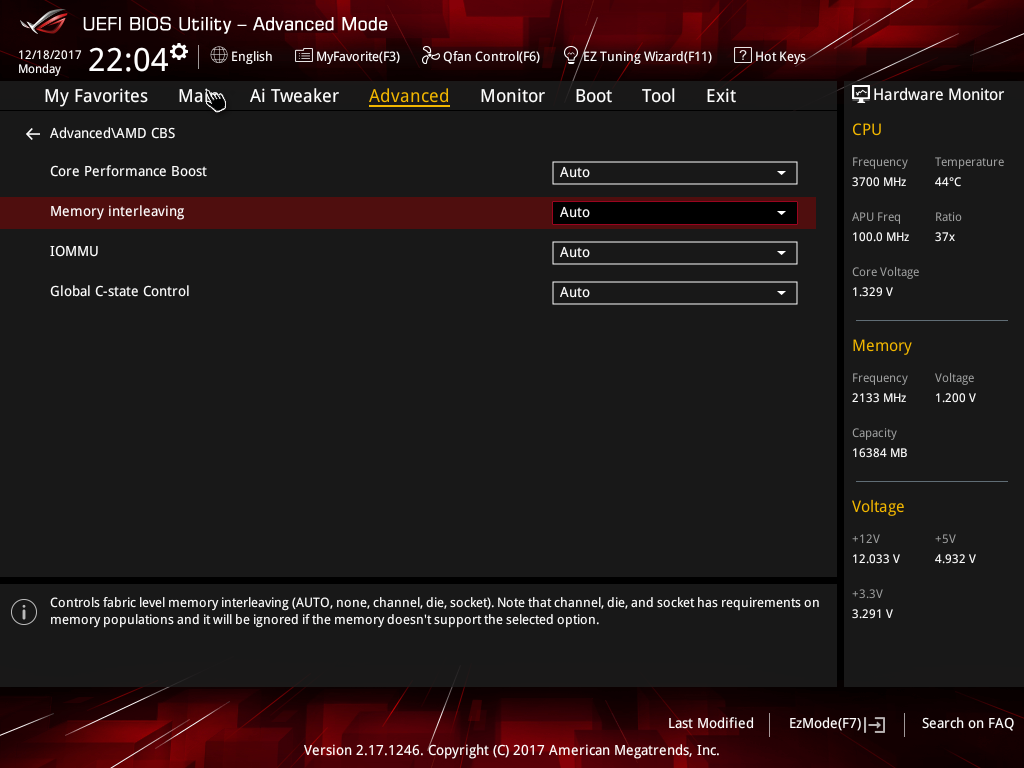The height and width of the screenshot is (768, 1024).
Task: Open Qfan Control(F6)
Action: click(491, 57)
